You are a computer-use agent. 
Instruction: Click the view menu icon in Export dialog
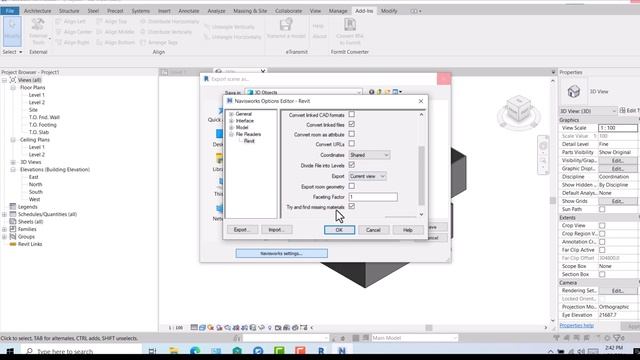click(x=397, y=92)
